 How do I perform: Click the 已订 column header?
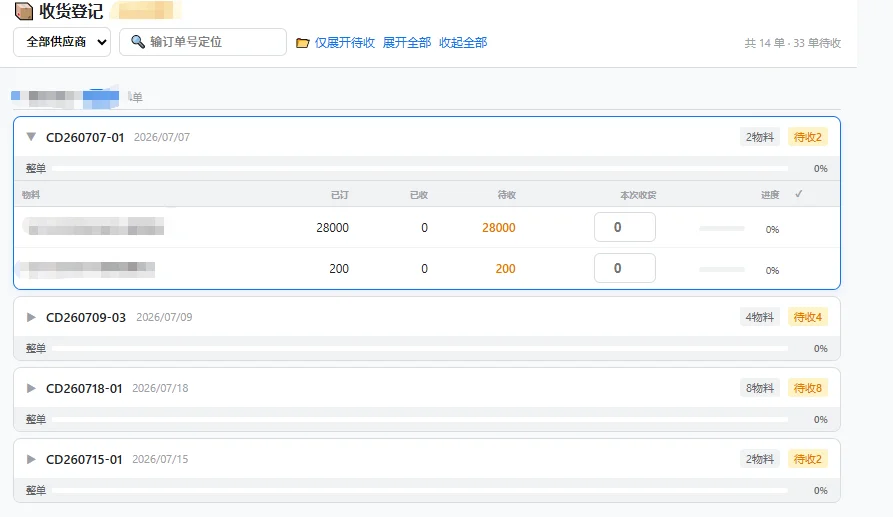[x=340, y=195]
